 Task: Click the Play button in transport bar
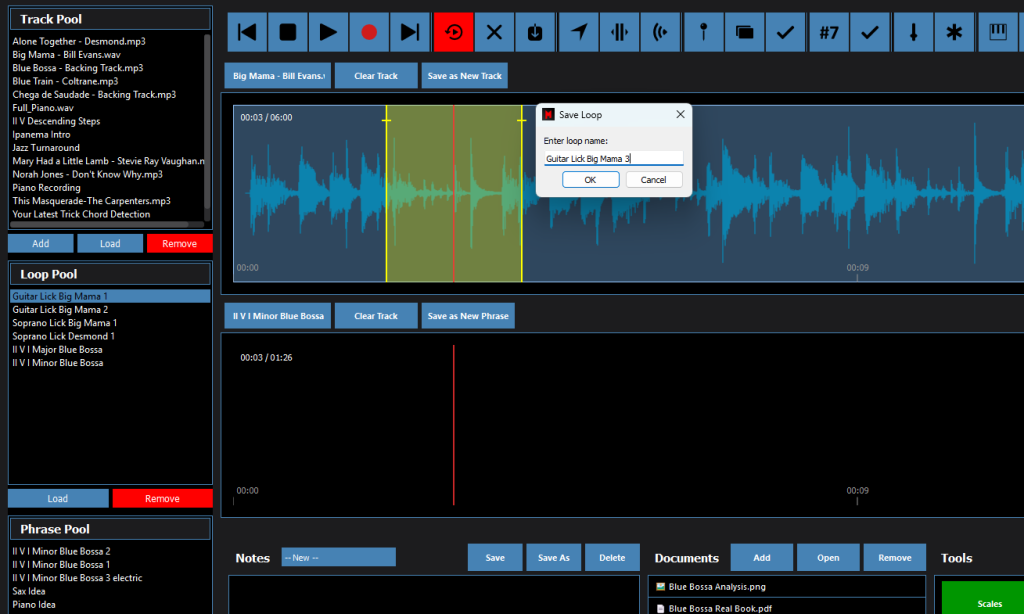(328, 32)
